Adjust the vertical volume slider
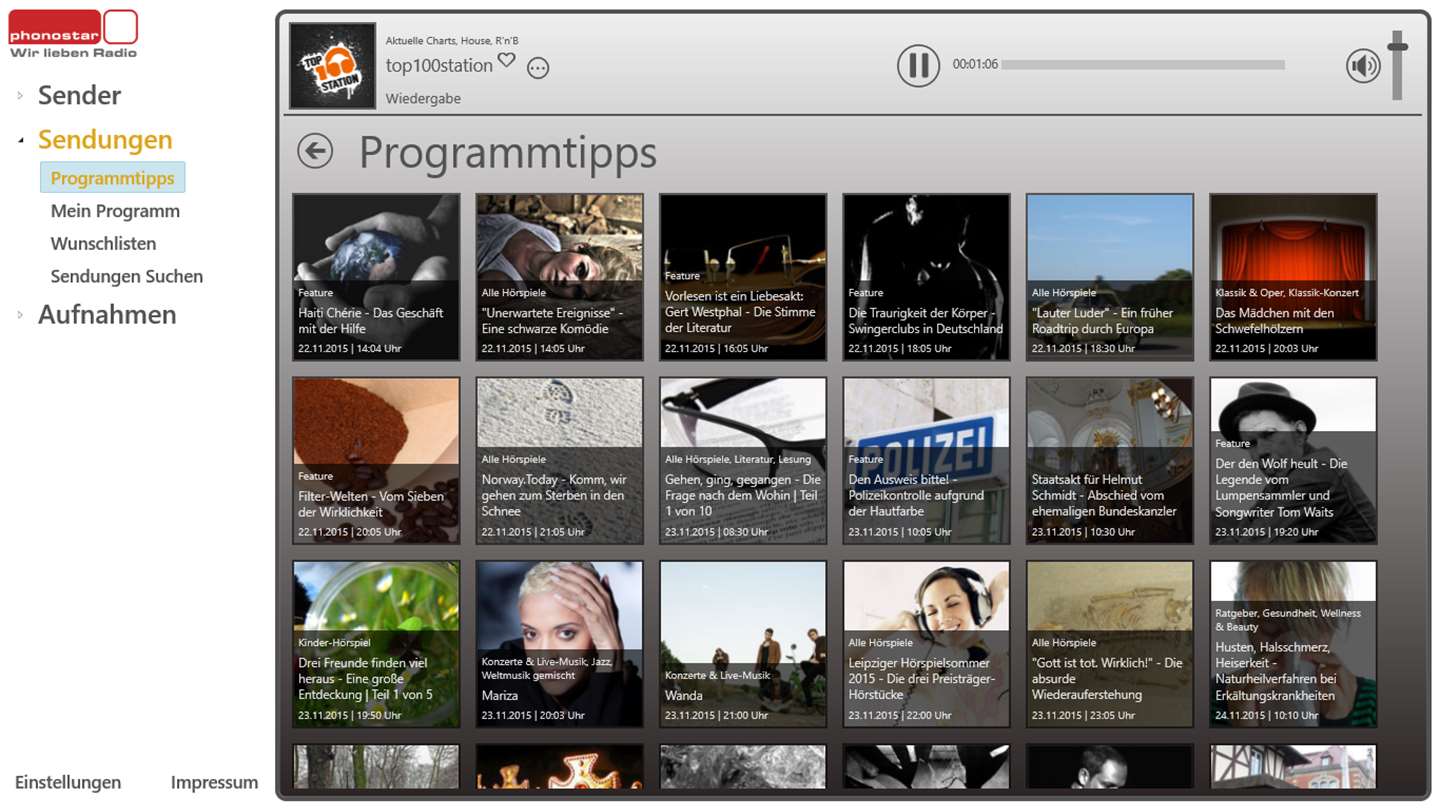 (1397, 65)
